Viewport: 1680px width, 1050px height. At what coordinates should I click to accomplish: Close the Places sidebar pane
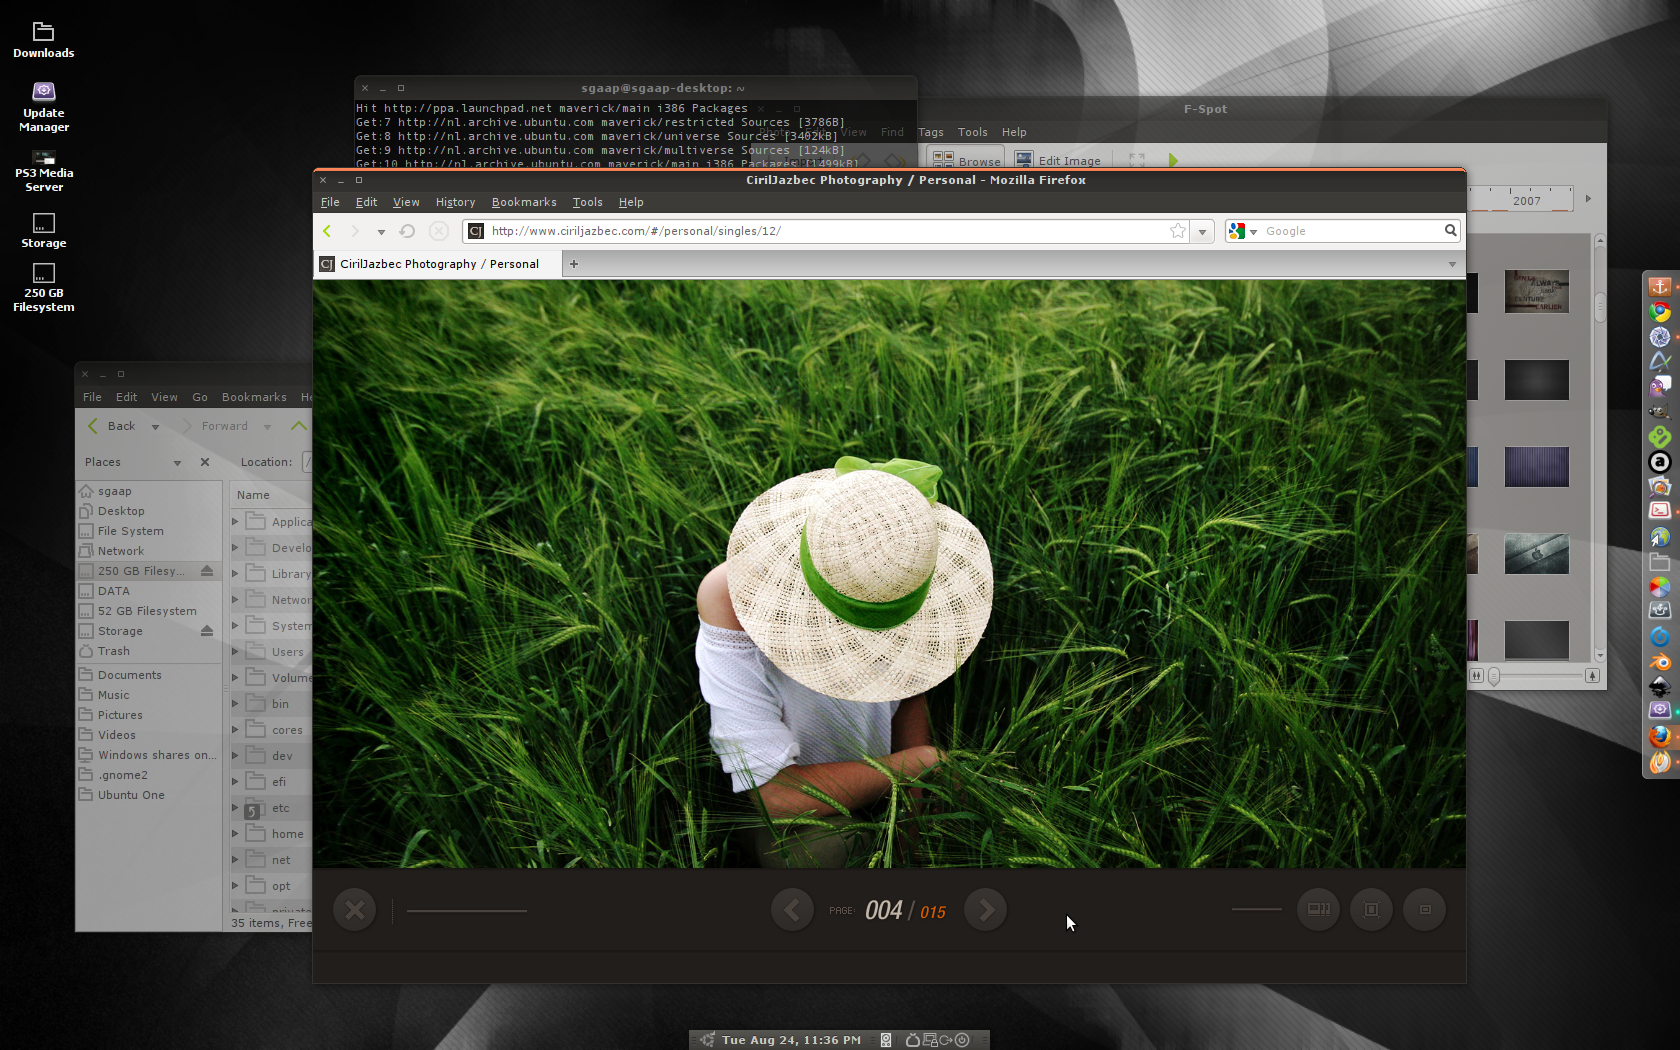(205, 462)
